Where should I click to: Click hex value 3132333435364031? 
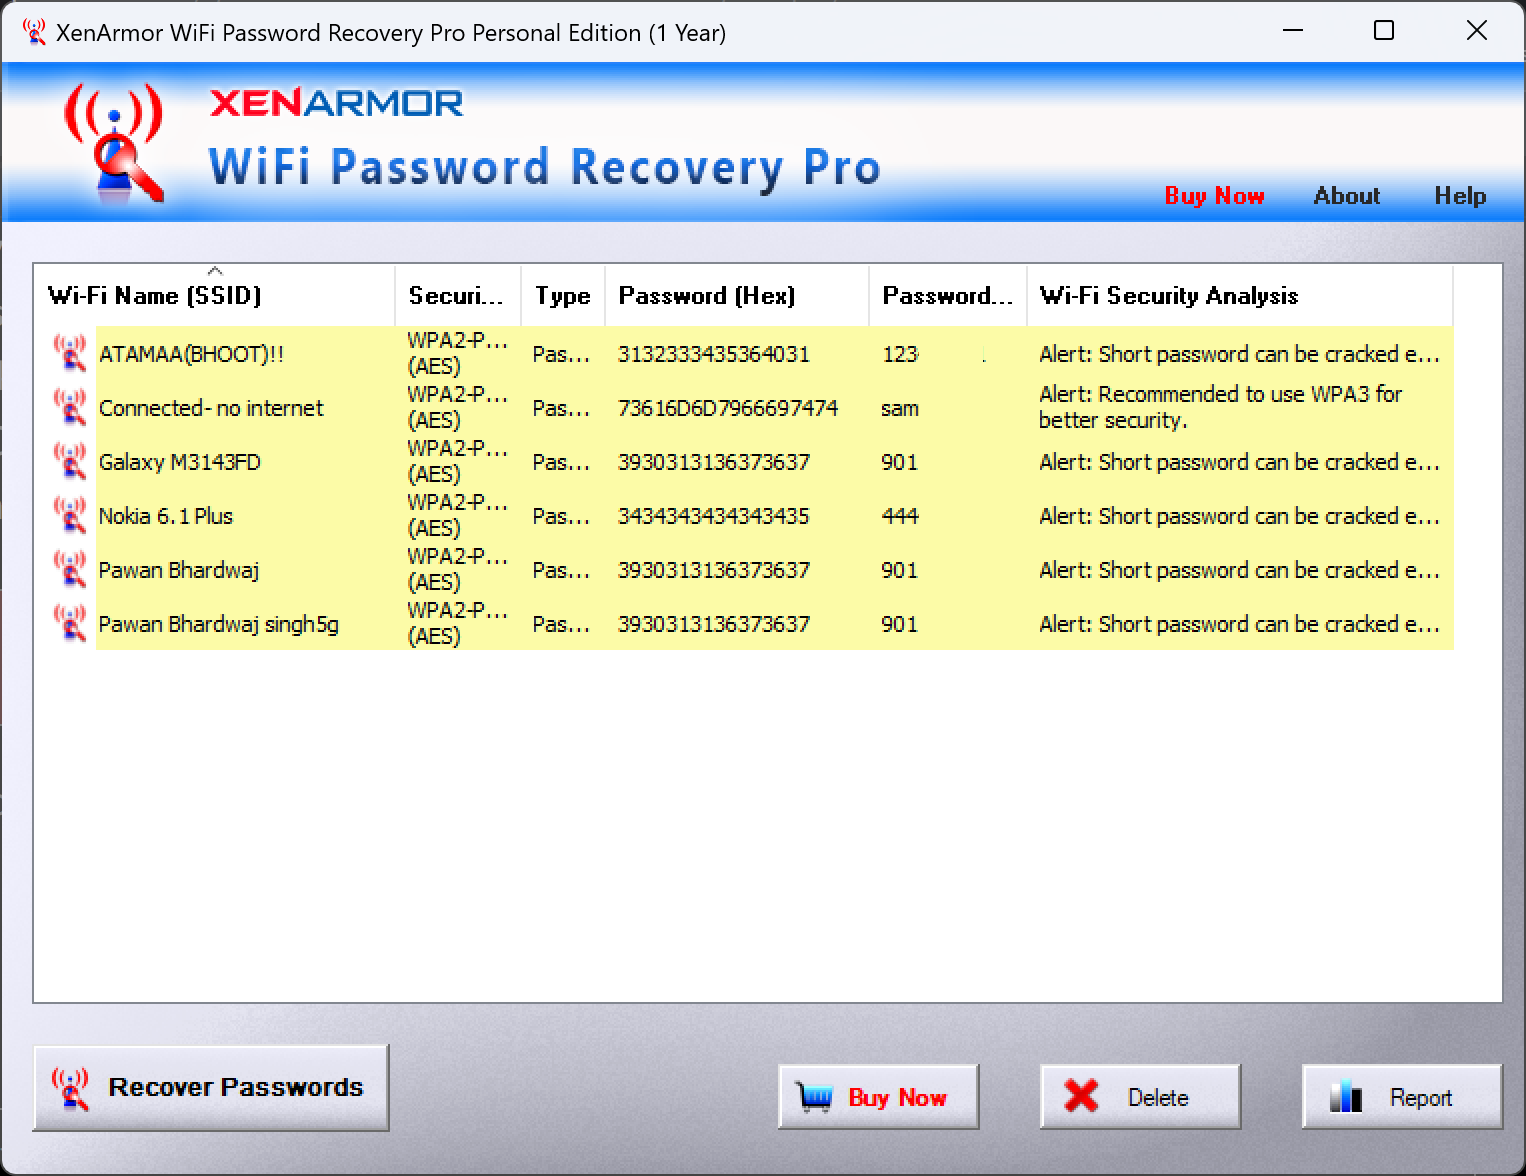click(714, 354)
